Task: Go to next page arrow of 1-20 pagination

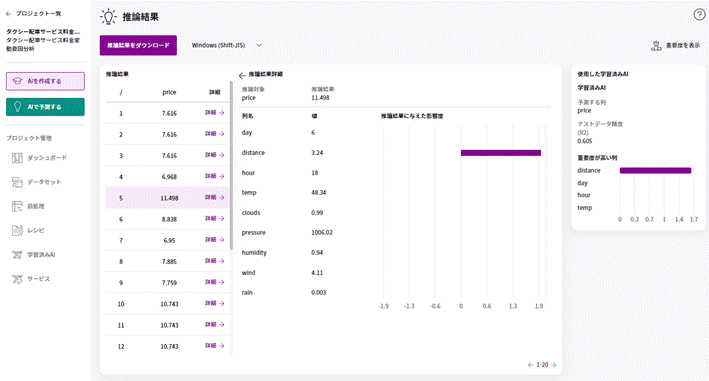Action: [554, 365]
